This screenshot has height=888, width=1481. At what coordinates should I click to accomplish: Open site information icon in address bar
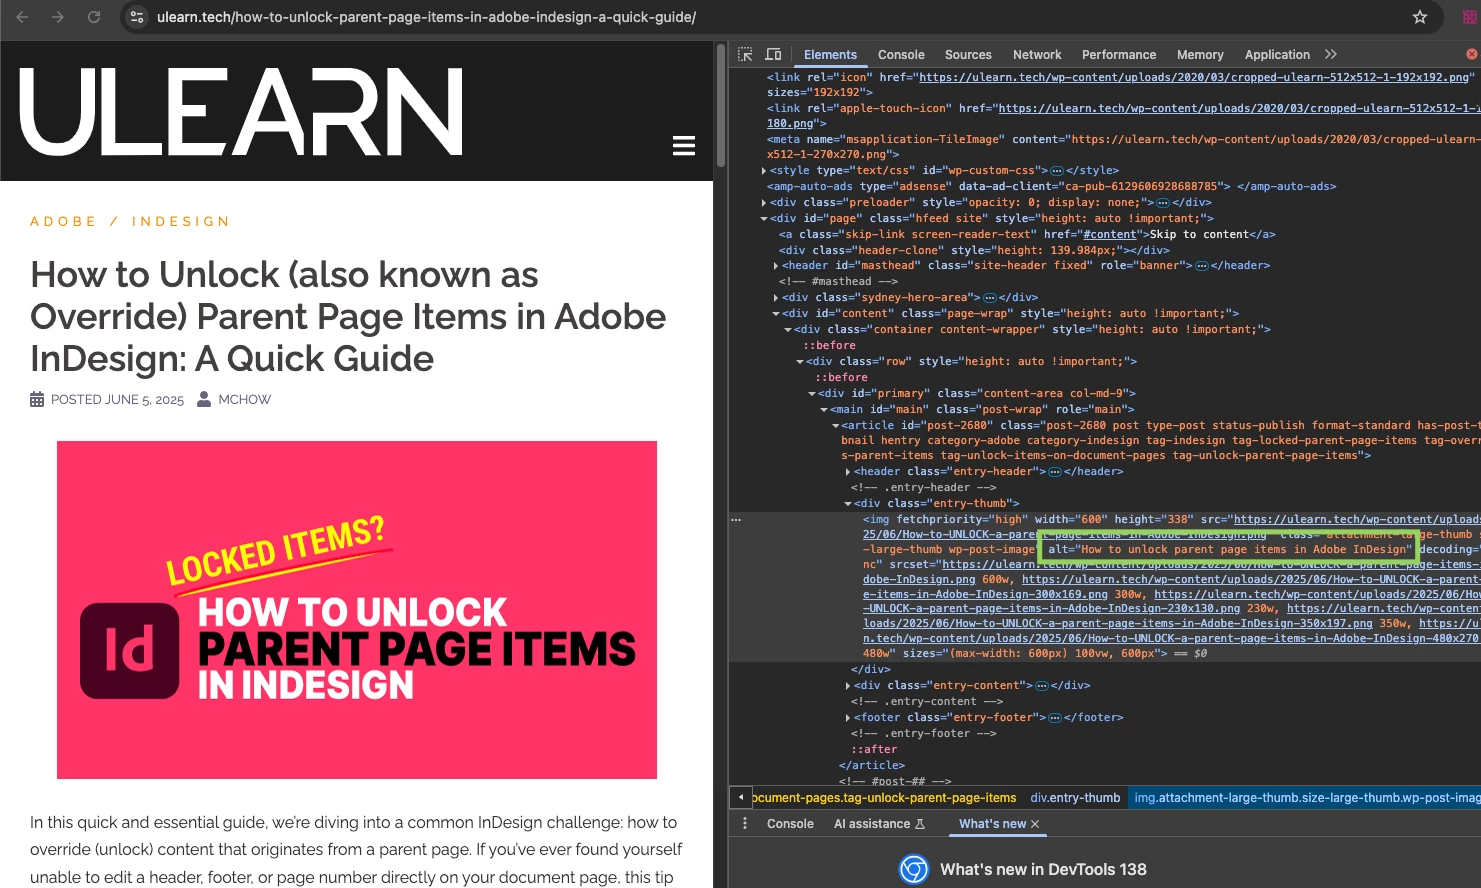pos(138,17)
